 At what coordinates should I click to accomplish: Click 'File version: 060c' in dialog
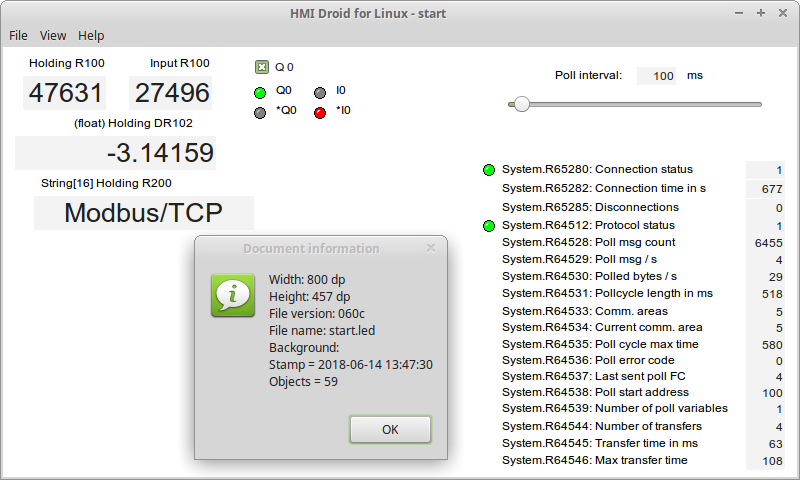point(317,313)
